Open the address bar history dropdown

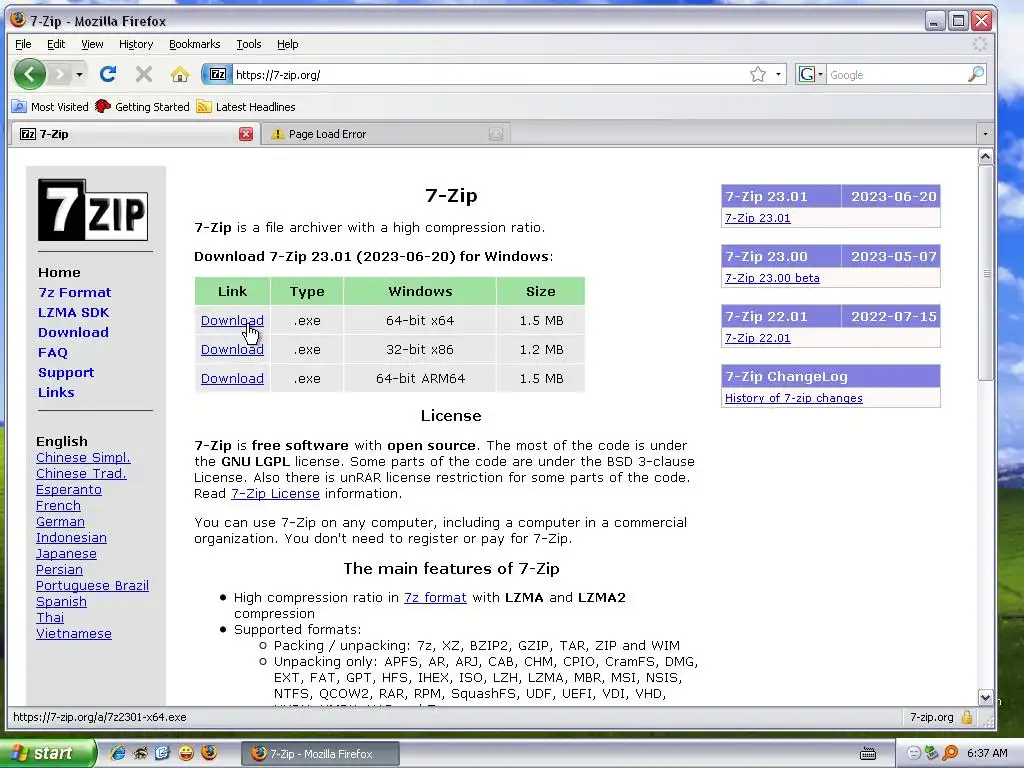(778, 74)
